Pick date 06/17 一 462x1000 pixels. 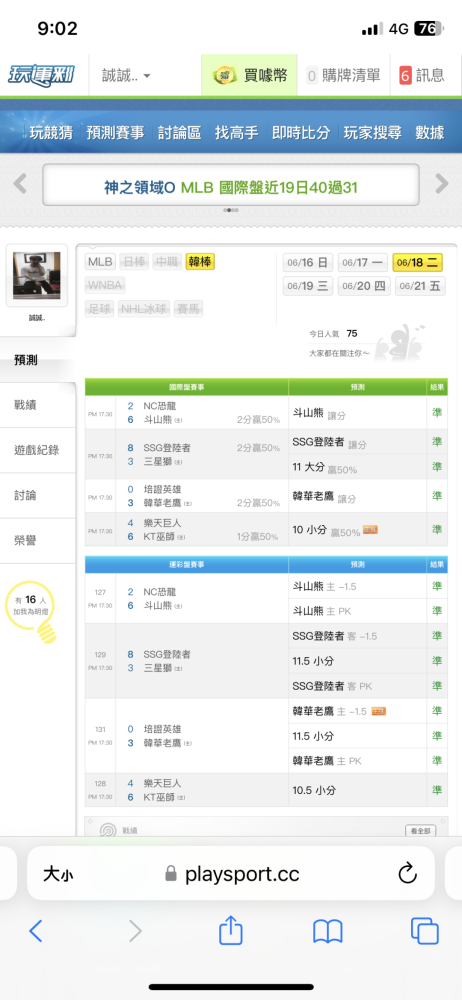click(x=362, y=262)
